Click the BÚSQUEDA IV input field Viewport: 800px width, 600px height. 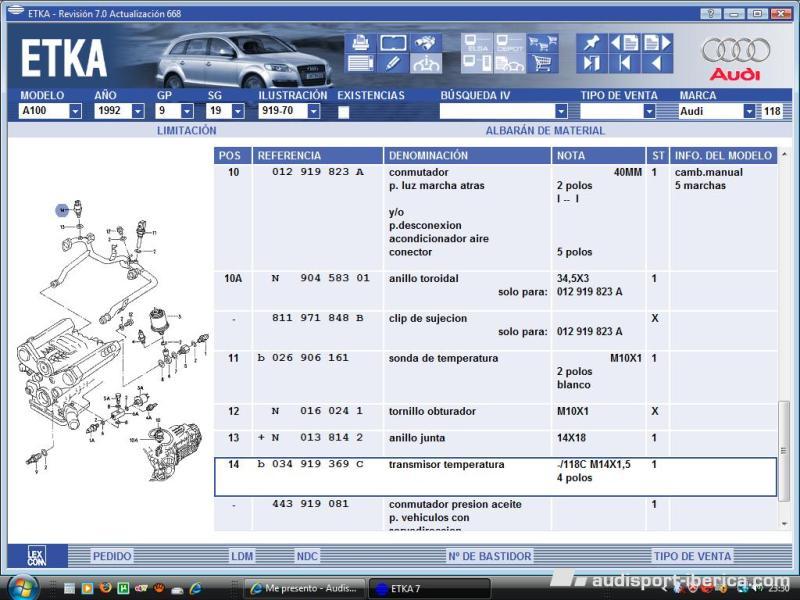tap(497, 111)
